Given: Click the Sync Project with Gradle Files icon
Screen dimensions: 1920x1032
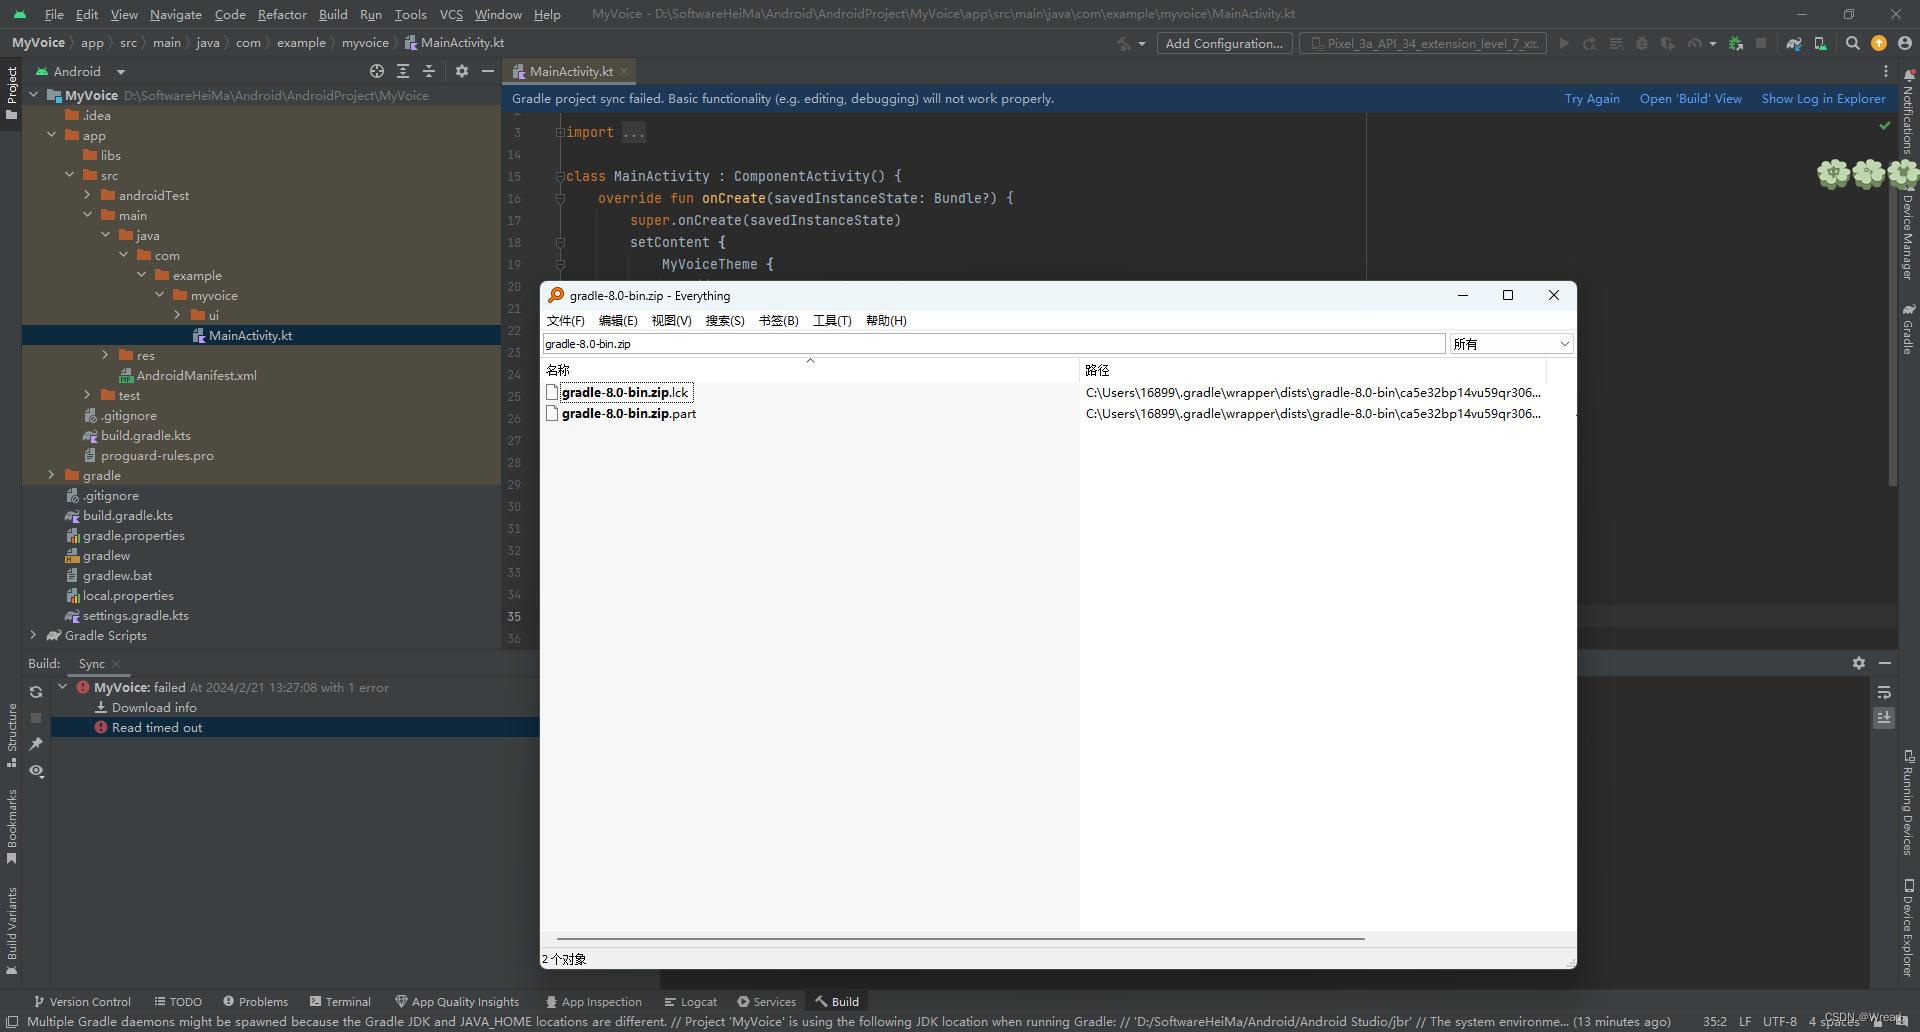Looking at the screenshot, I should (x=1794, y=43).
